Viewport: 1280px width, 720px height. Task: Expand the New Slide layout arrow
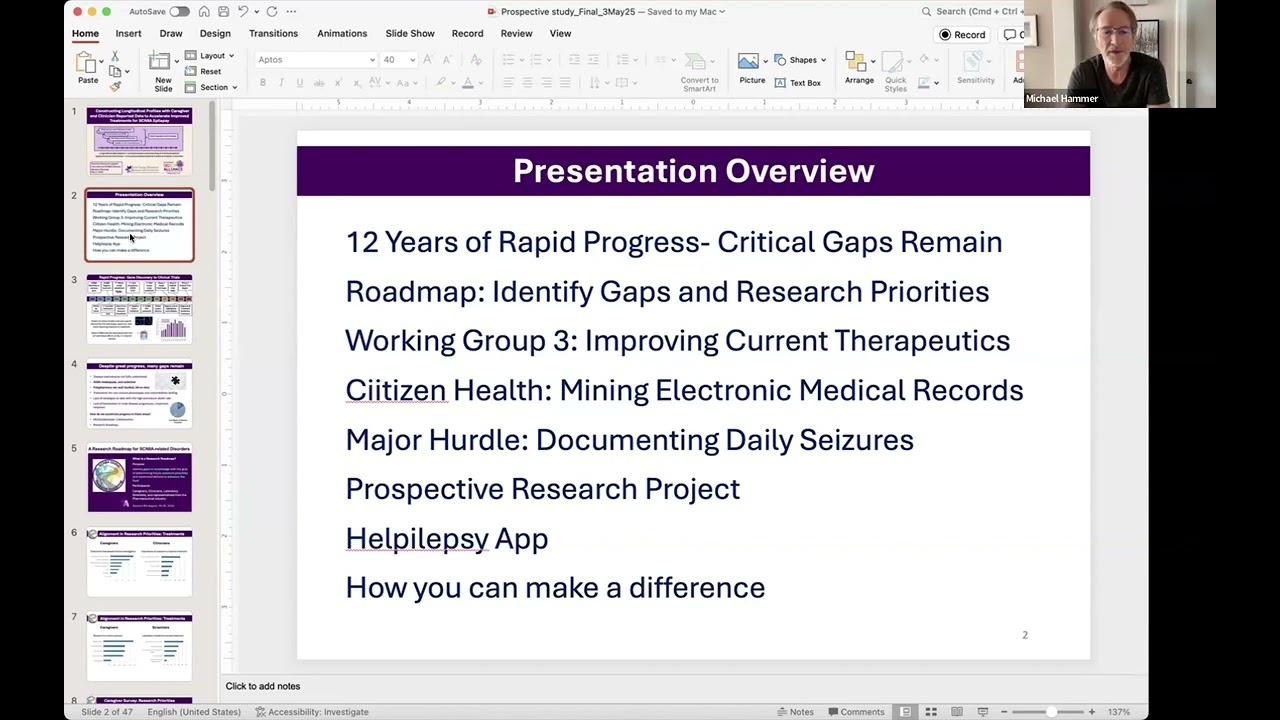176,62
